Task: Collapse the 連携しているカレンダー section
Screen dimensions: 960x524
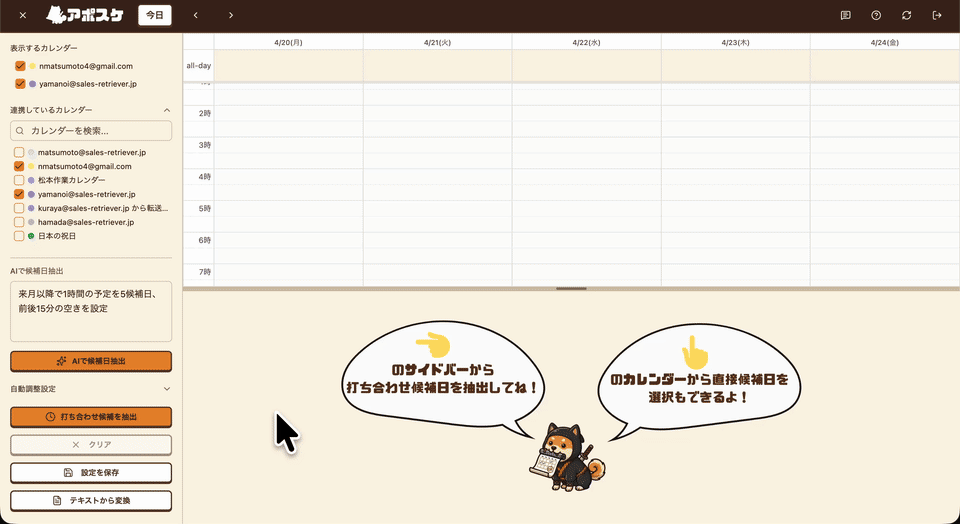Action: [x=167, y=110]
